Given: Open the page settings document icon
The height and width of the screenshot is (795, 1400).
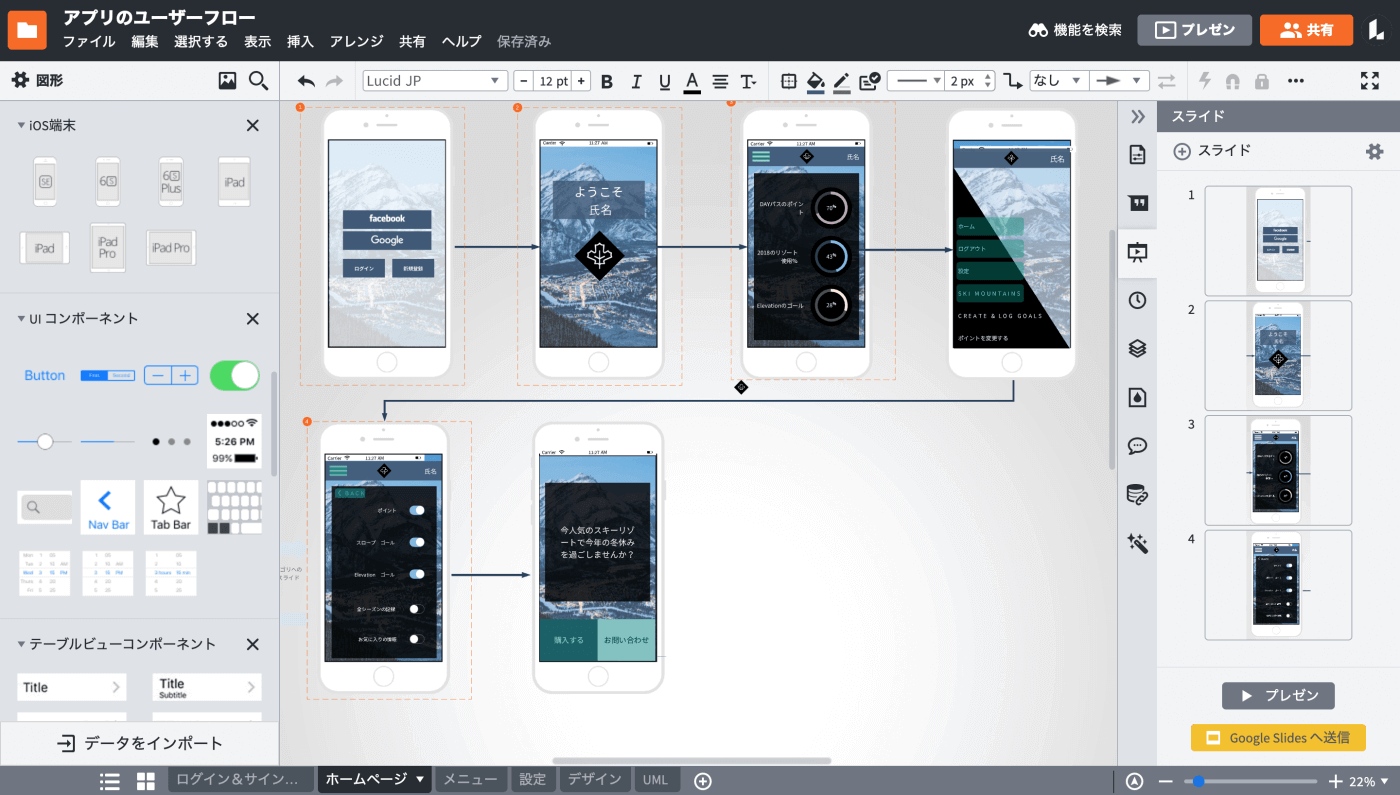Looking at the screenshot, I should (1137, 155).
